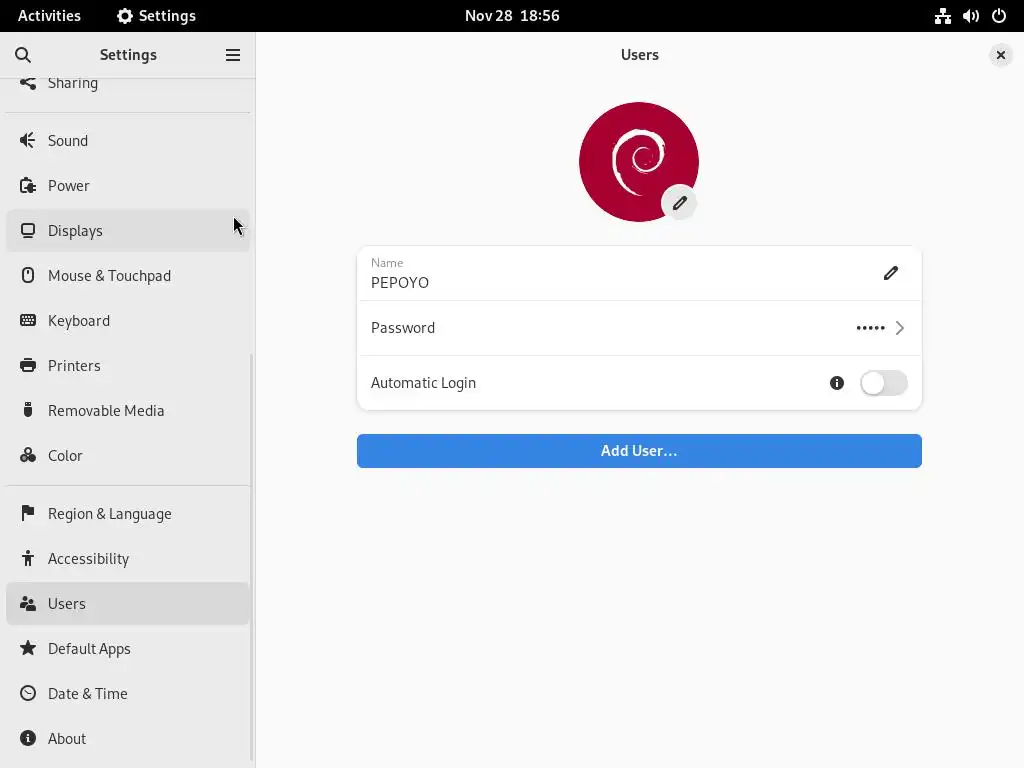Click the Sound speaker icon in sidebar
The height and width of the screenshot is (768, 1024).
27,140
